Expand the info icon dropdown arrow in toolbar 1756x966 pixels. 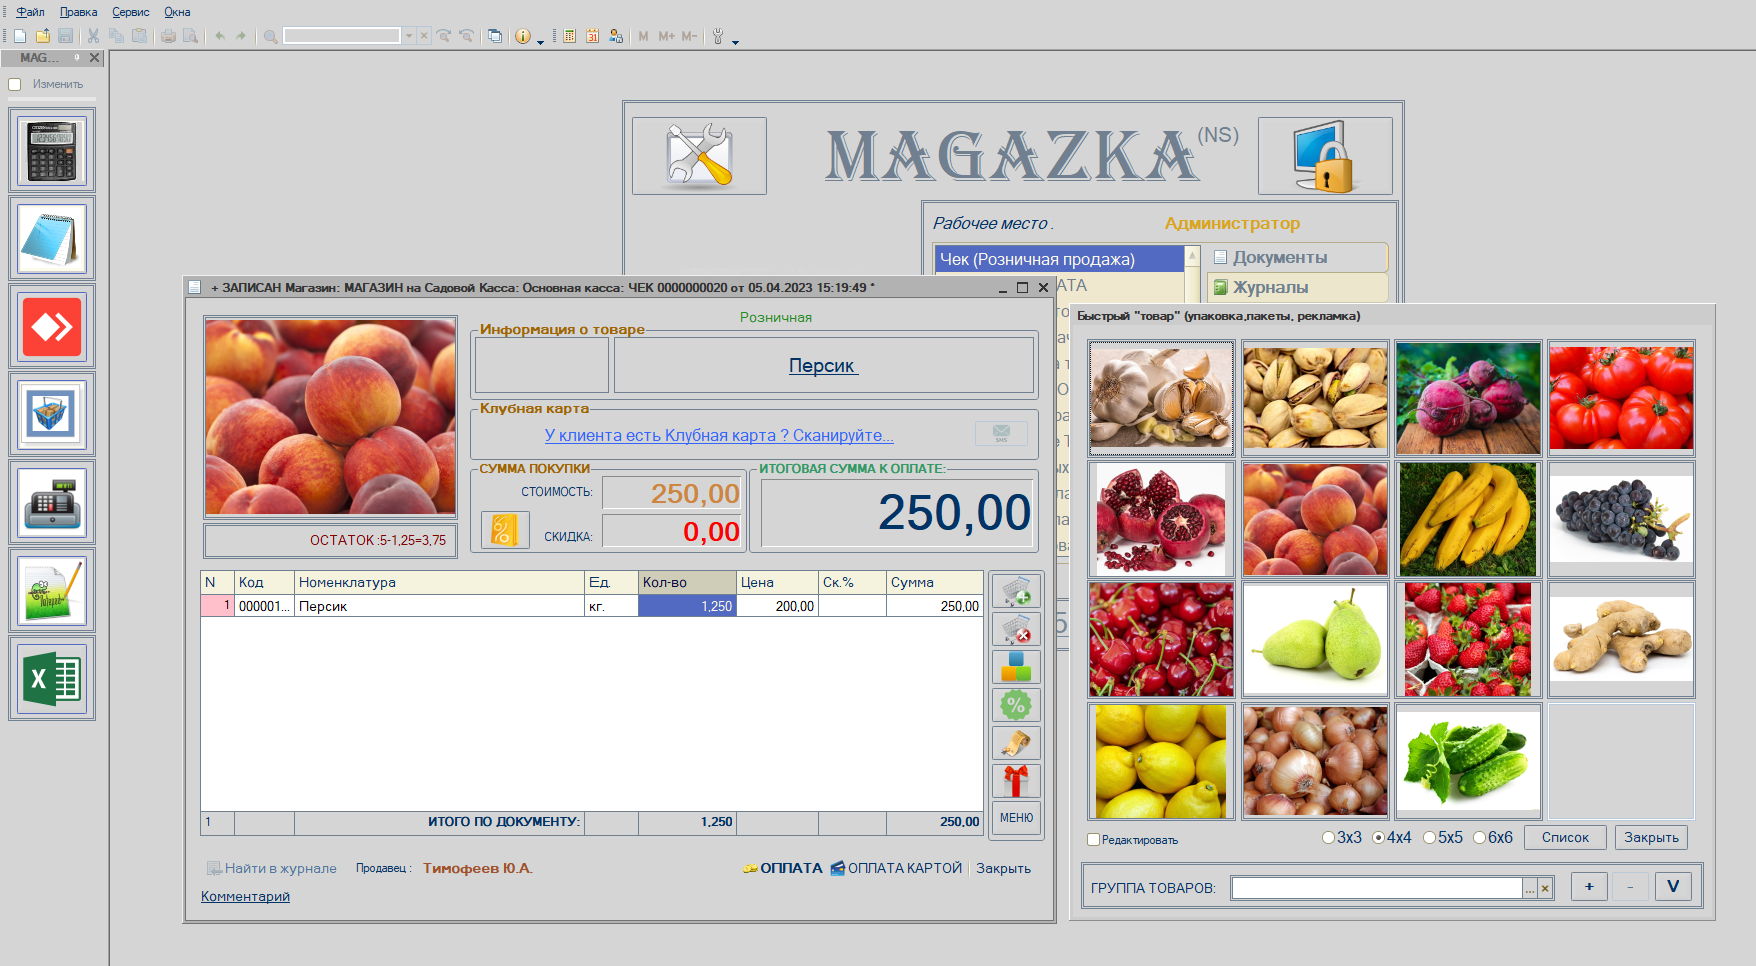[x=541, y=41]
